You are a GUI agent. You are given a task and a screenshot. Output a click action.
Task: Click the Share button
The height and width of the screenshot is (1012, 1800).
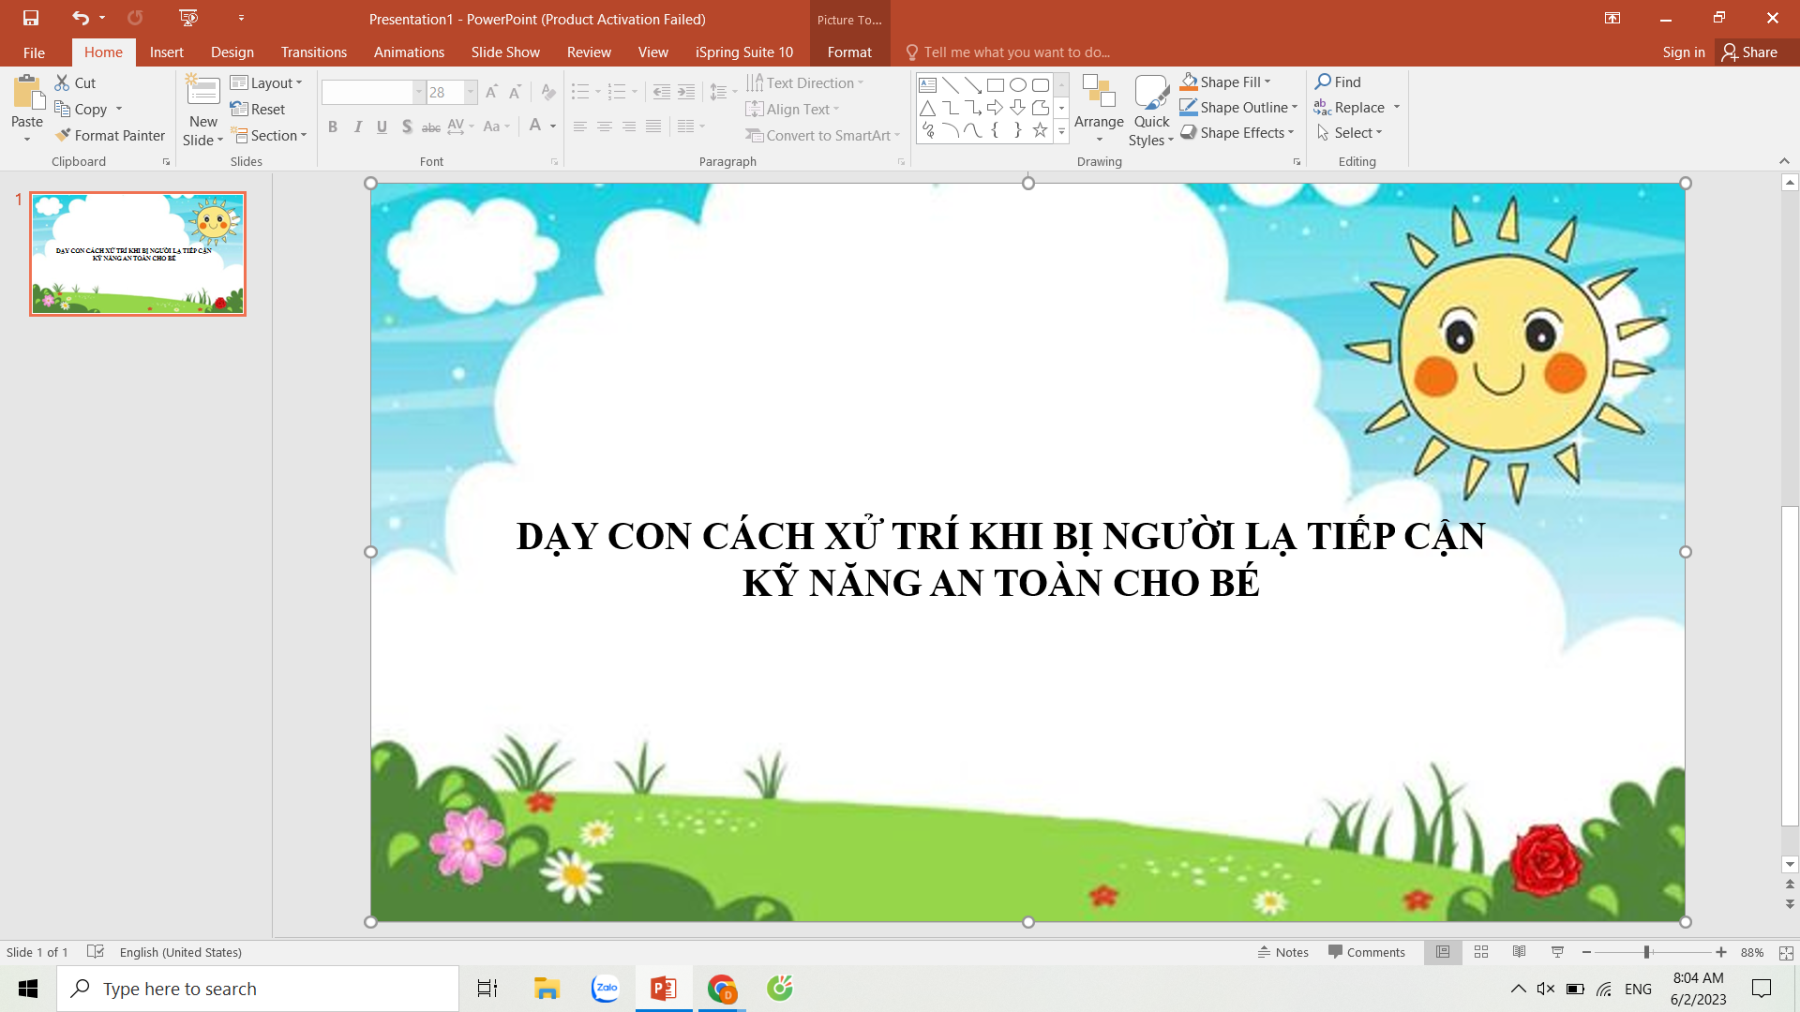coord(1749,52)
